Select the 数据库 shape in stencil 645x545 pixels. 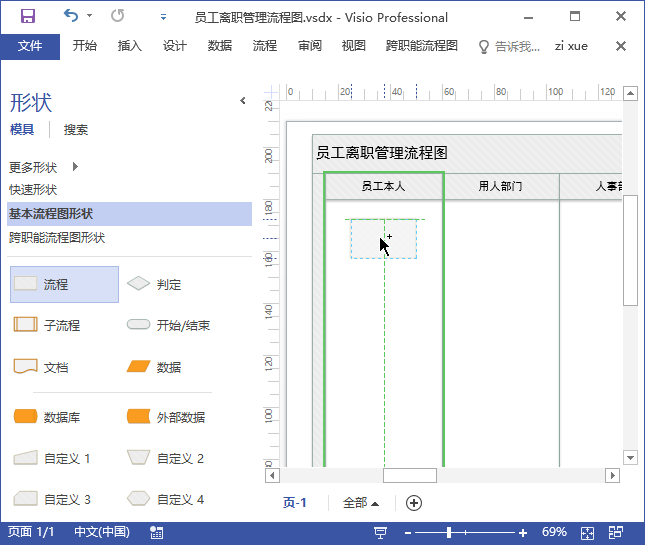[46, 417]
